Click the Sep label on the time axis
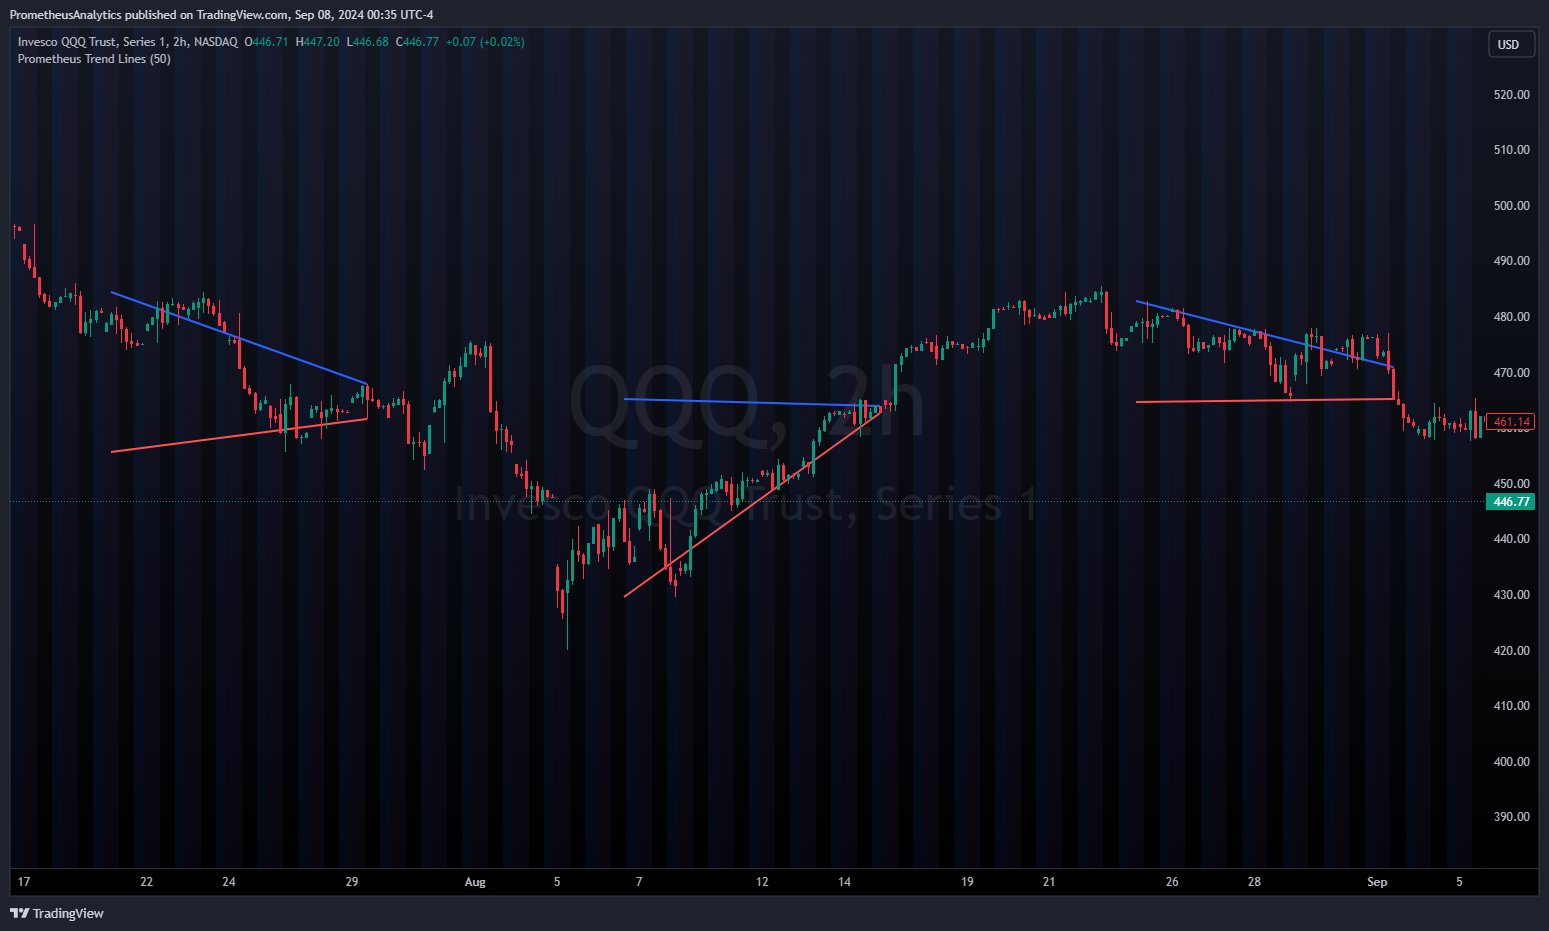The image size is (1549, 931). (x=1377, y=882)
